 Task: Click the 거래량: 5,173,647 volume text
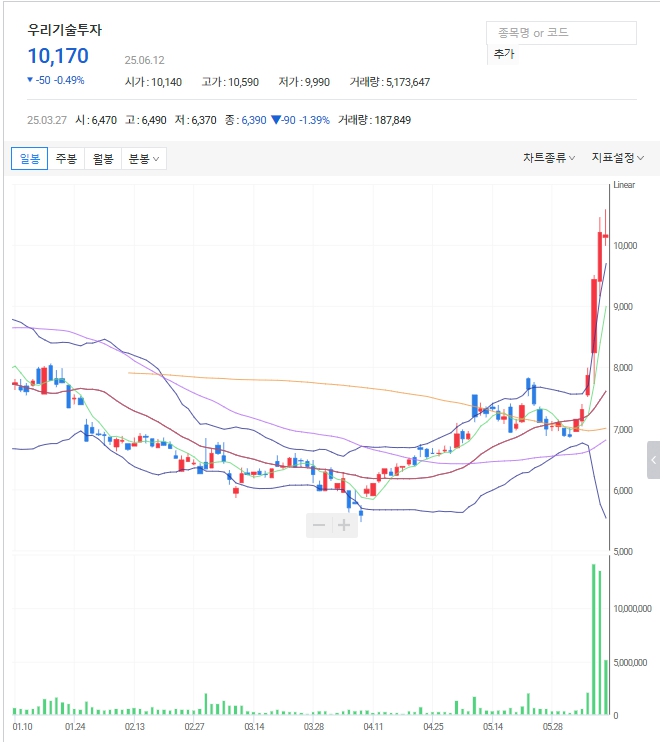tap(389, 82)
